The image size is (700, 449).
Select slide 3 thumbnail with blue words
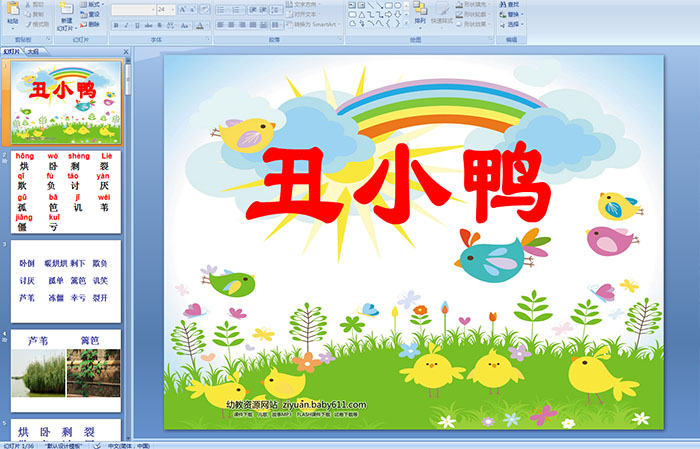[x=66, y=282]
